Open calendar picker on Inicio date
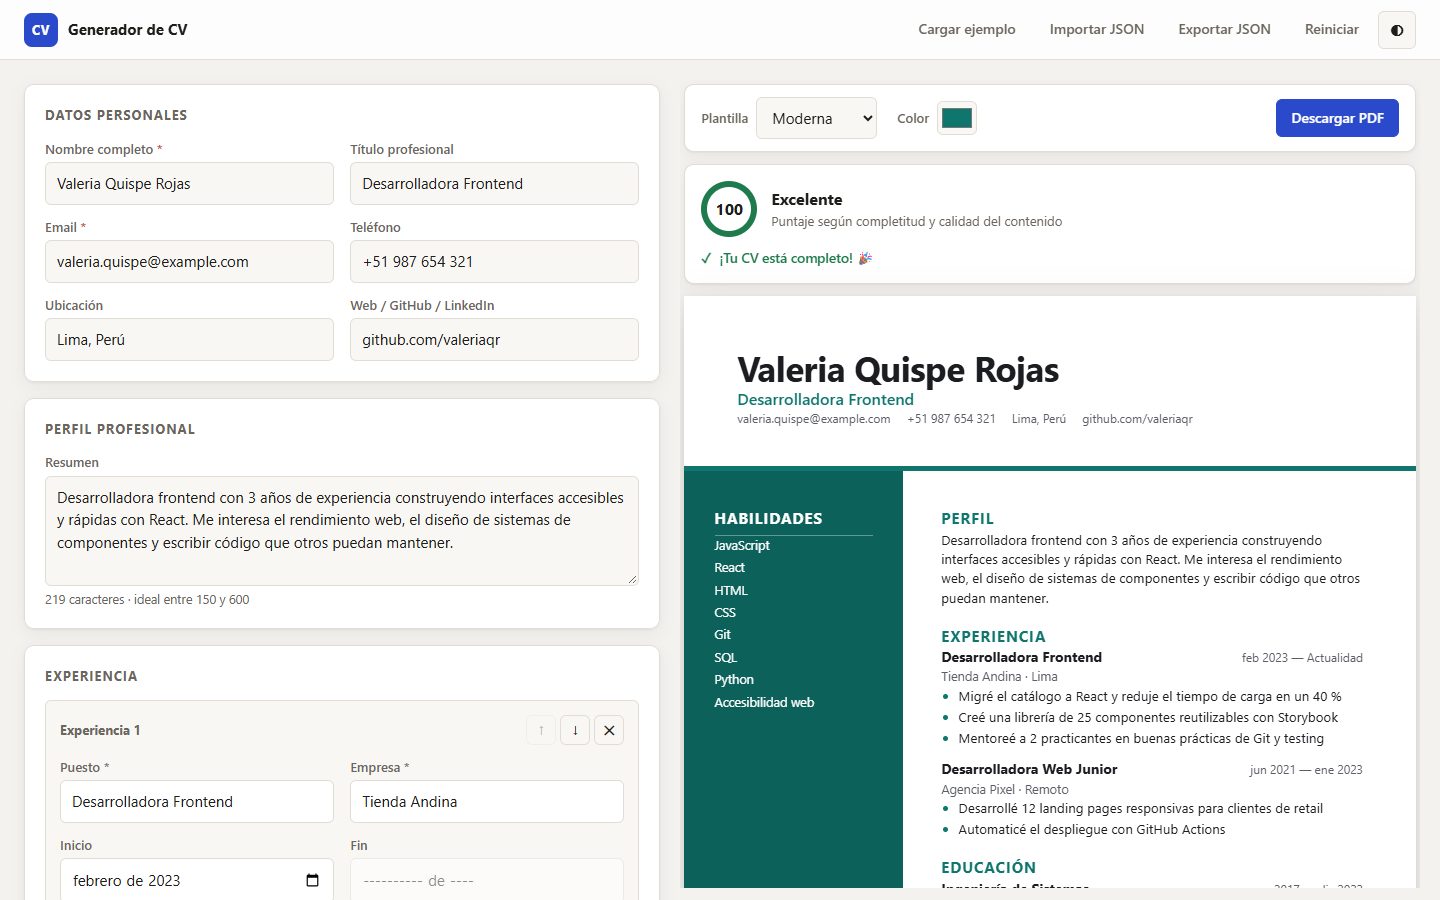This screenshot has height=900, width=1440. click(312, 880)
